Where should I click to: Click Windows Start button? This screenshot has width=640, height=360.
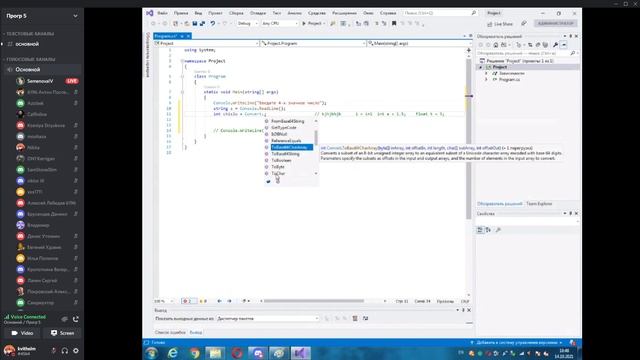(151, 353)
